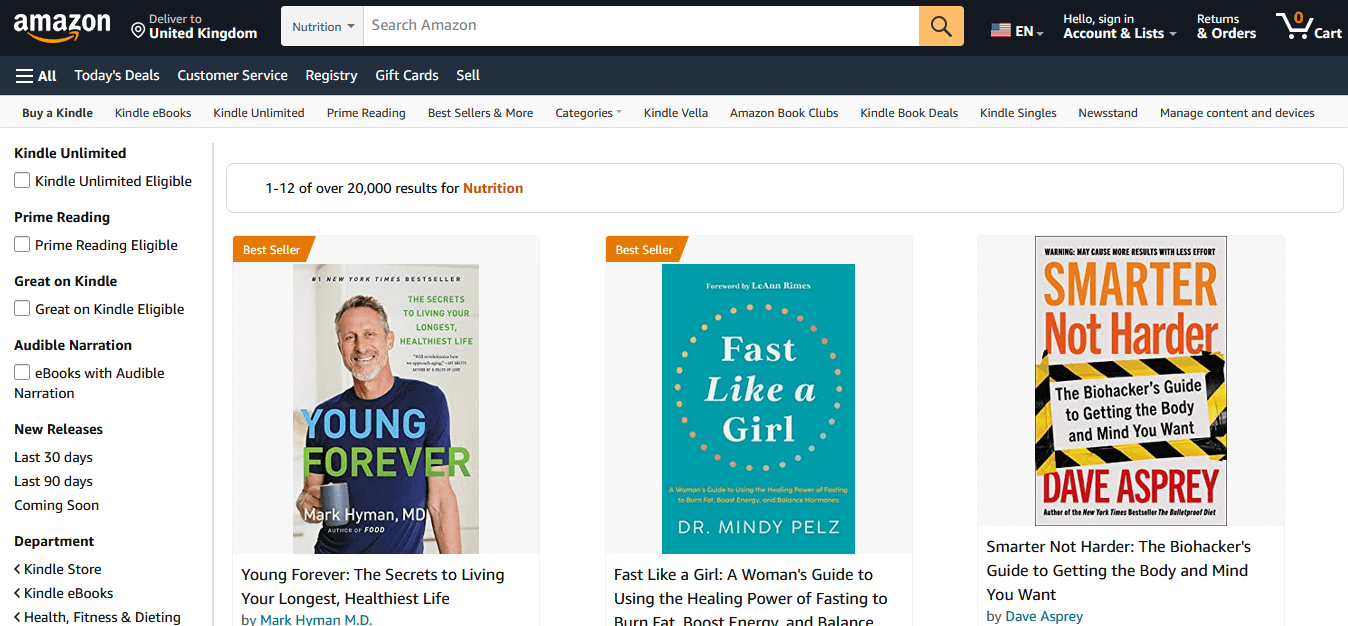Click the Best Seller badge on Young Forever
The width and height of the screenshot is (1348, 626).
(x=274, y=249)
